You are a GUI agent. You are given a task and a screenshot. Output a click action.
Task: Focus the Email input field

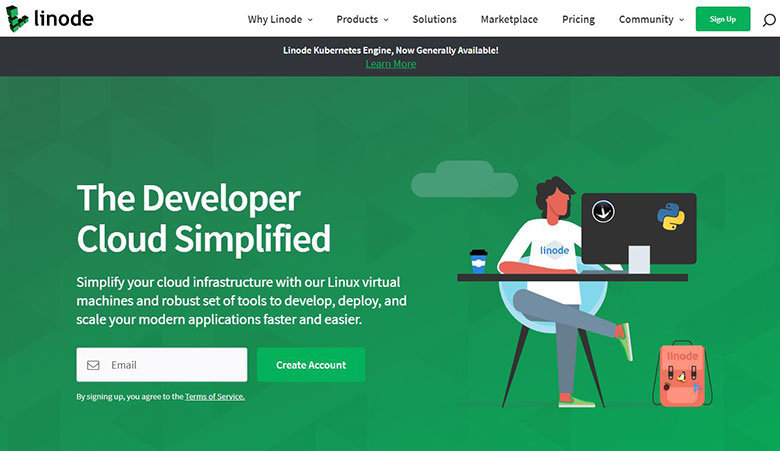click(170, 365)
